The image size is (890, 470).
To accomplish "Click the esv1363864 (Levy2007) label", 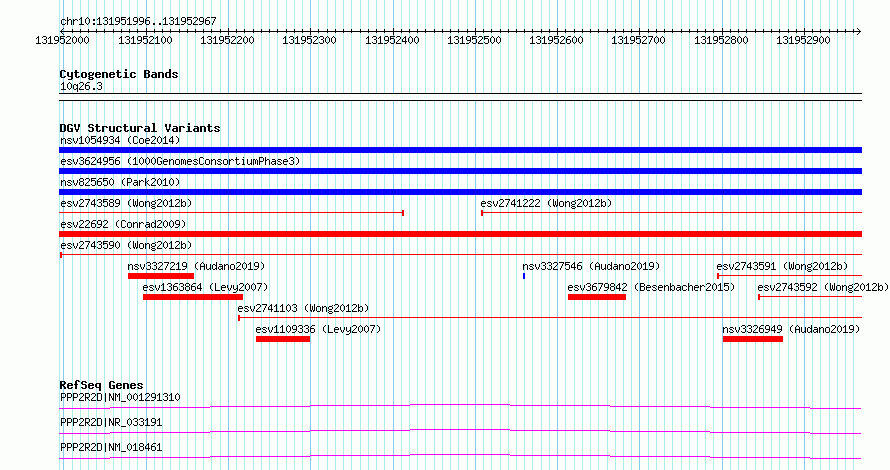I will point(205,287).
